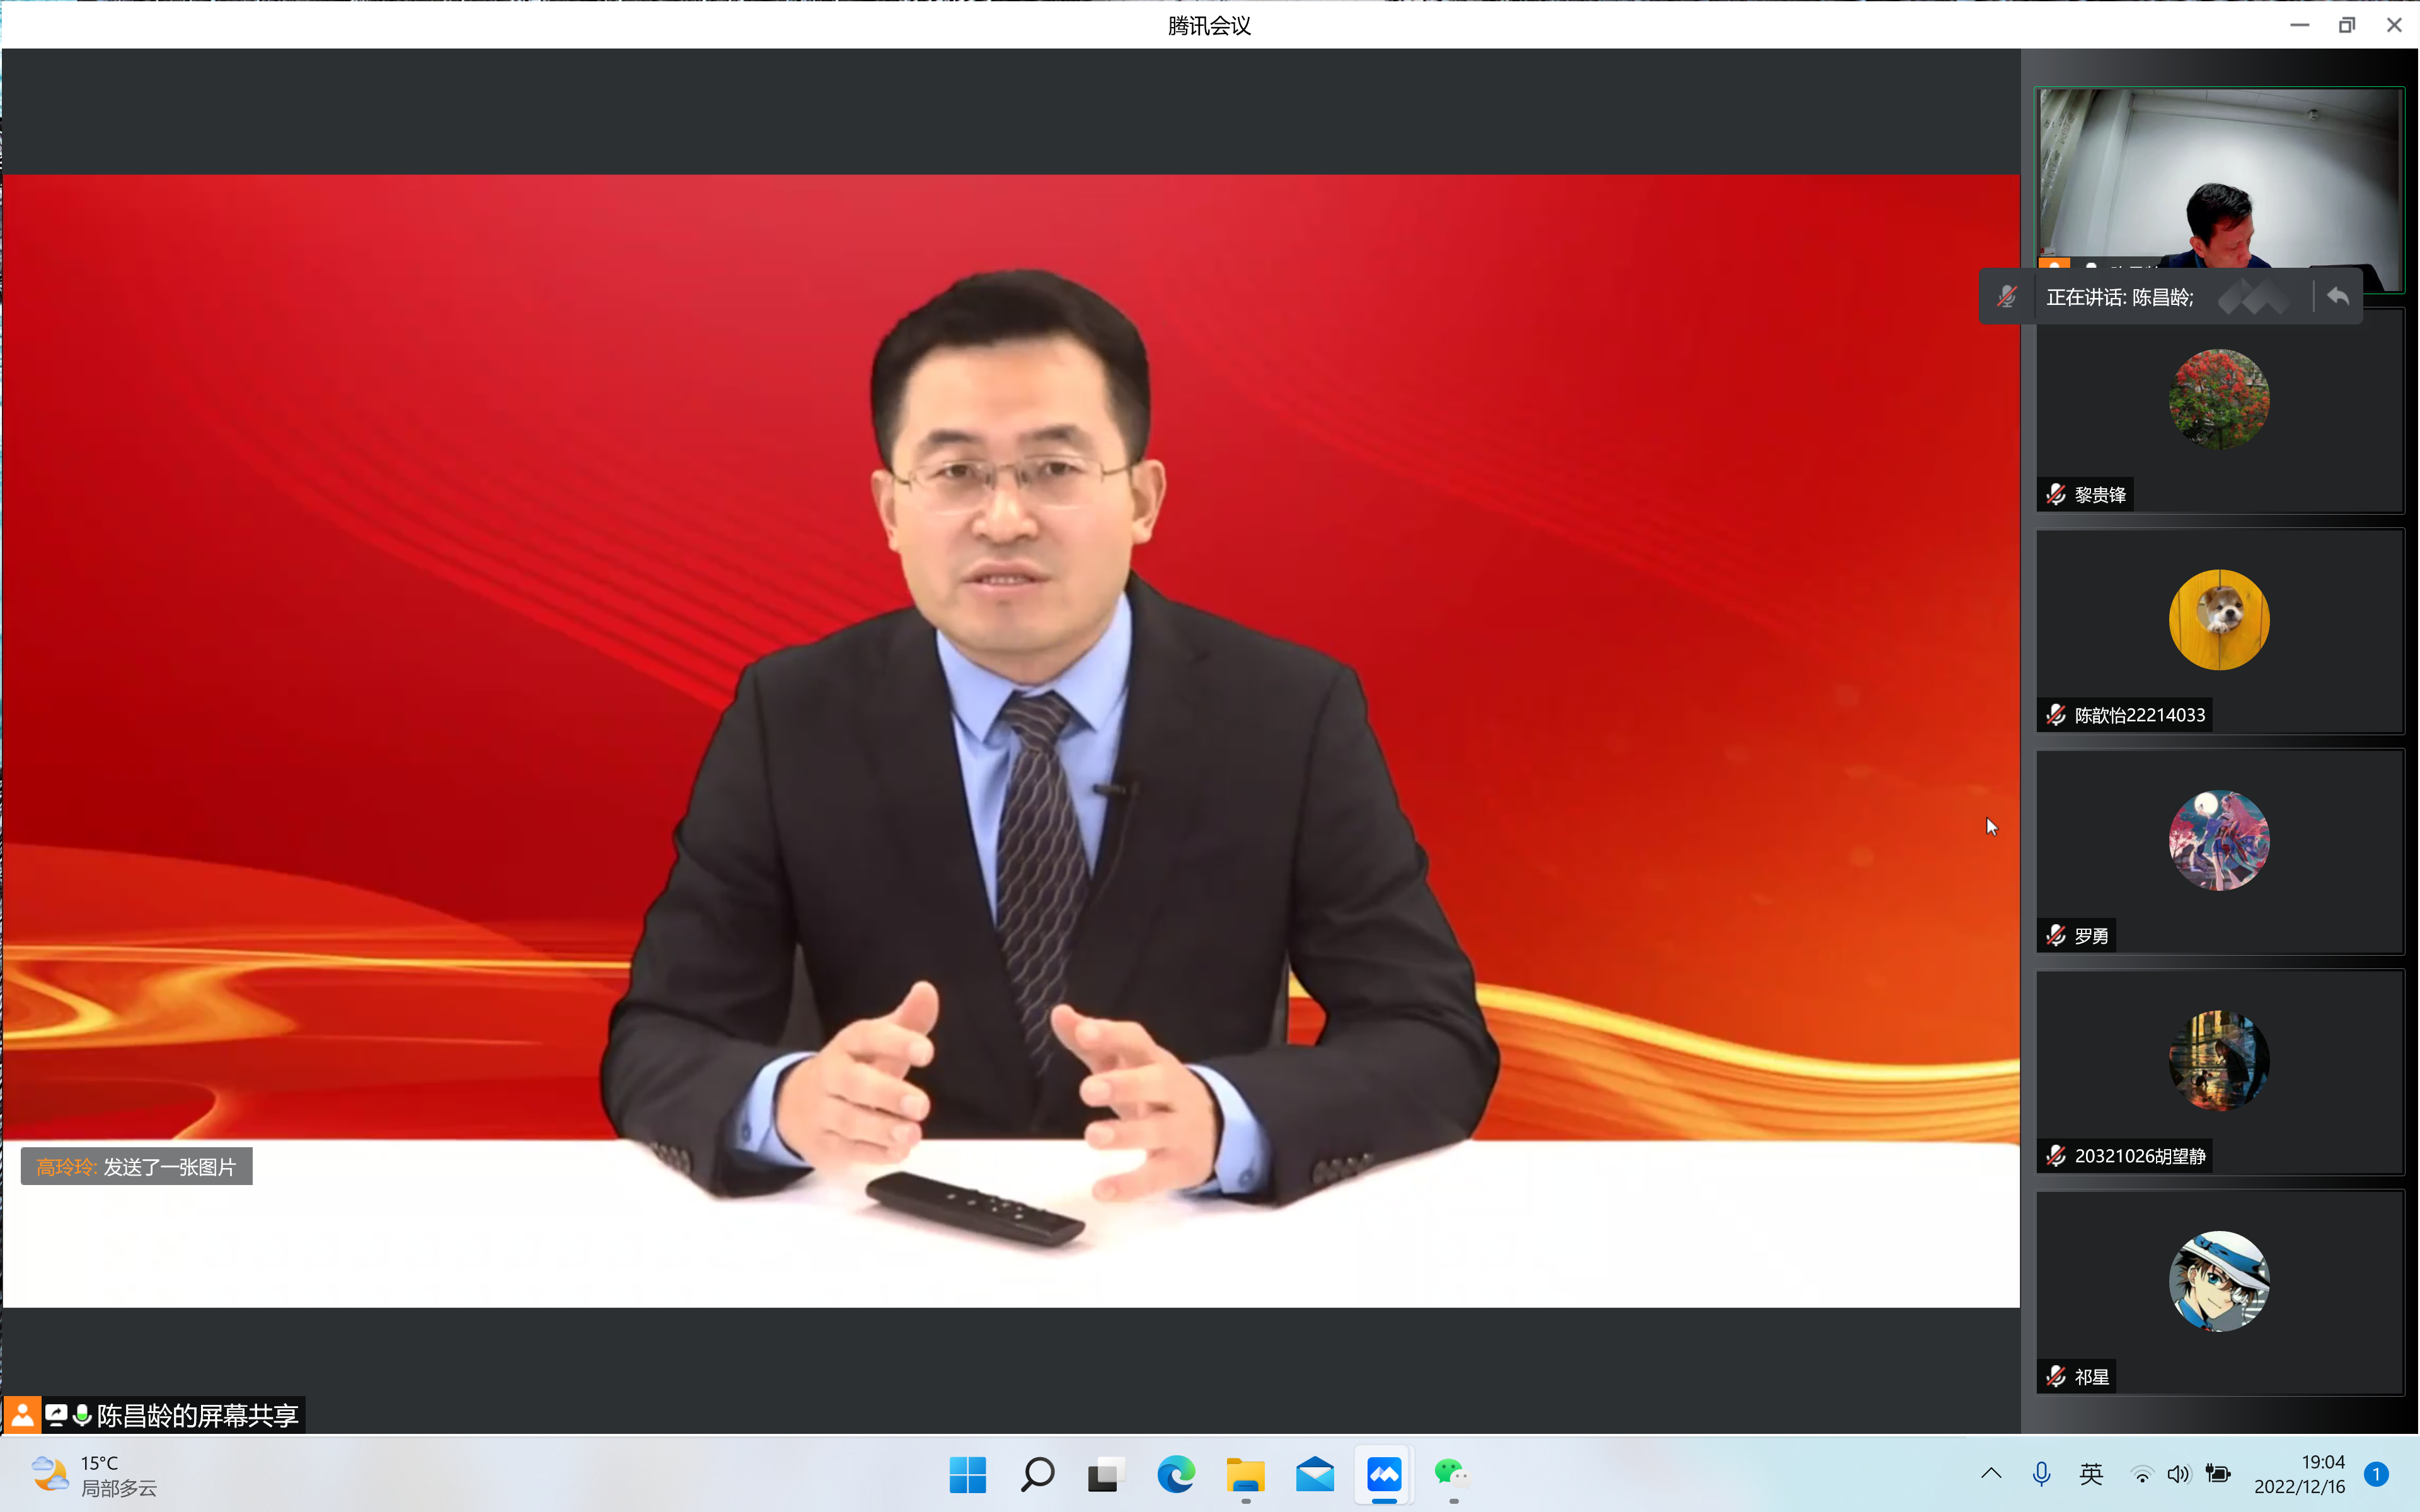2420x1512 pixels.
Task: Expand the system tray hidden icons chevron
Action: click(1991, 1474)
